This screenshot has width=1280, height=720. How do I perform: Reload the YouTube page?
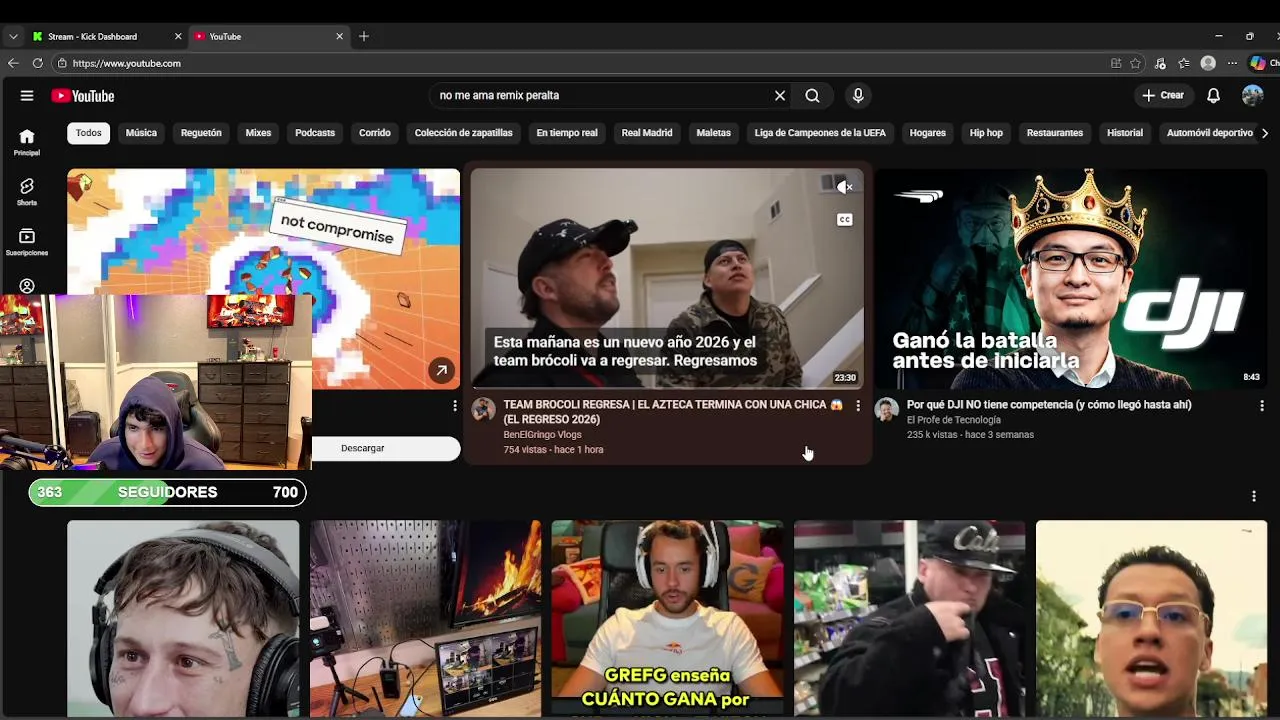(38, 63)
